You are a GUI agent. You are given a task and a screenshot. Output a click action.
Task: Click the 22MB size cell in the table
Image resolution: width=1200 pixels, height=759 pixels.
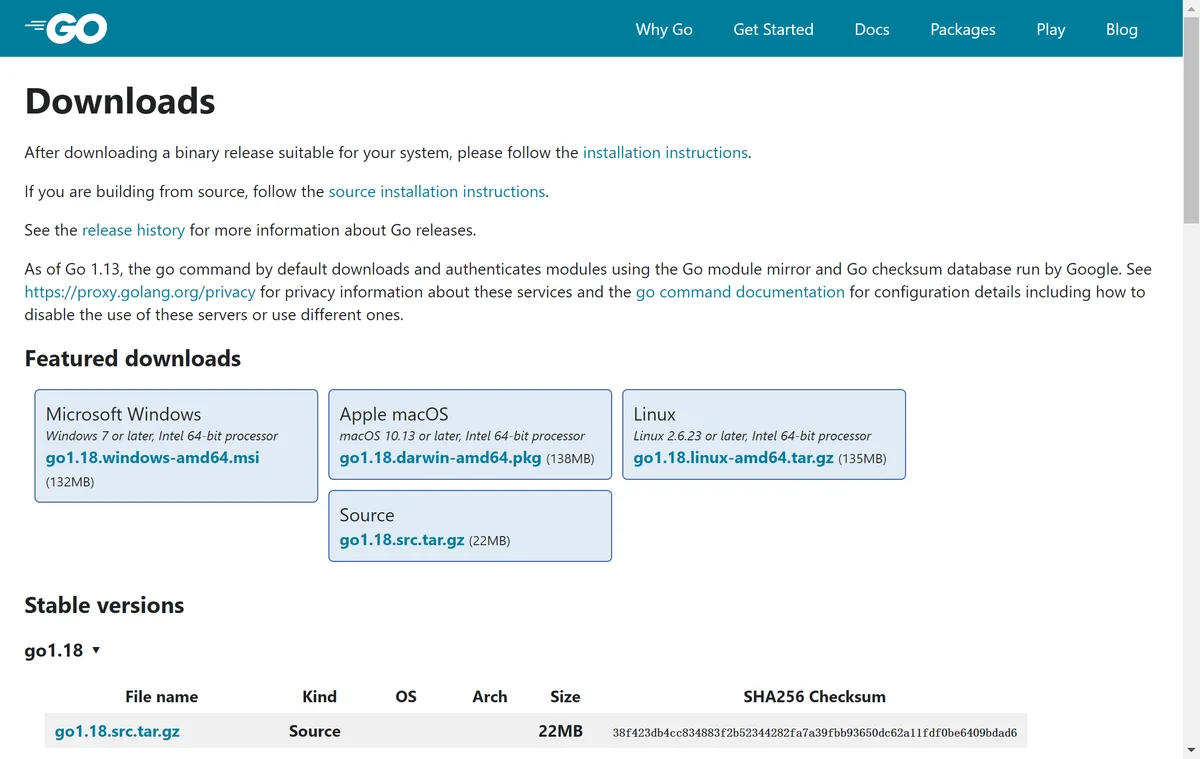click(x=560, y=731)
